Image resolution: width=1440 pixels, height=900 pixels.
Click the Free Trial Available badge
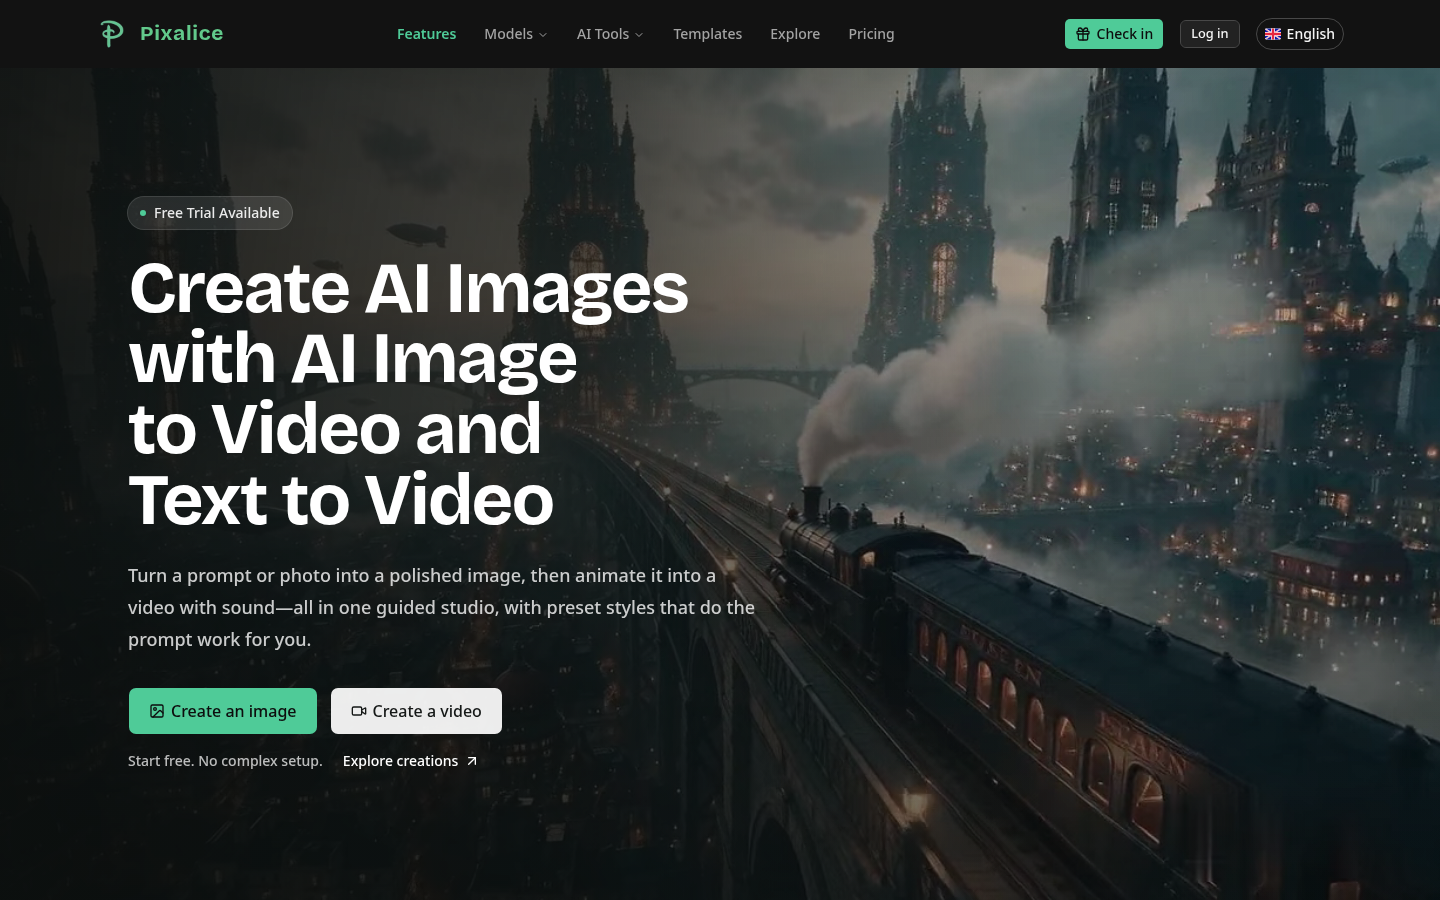(210, 213)
